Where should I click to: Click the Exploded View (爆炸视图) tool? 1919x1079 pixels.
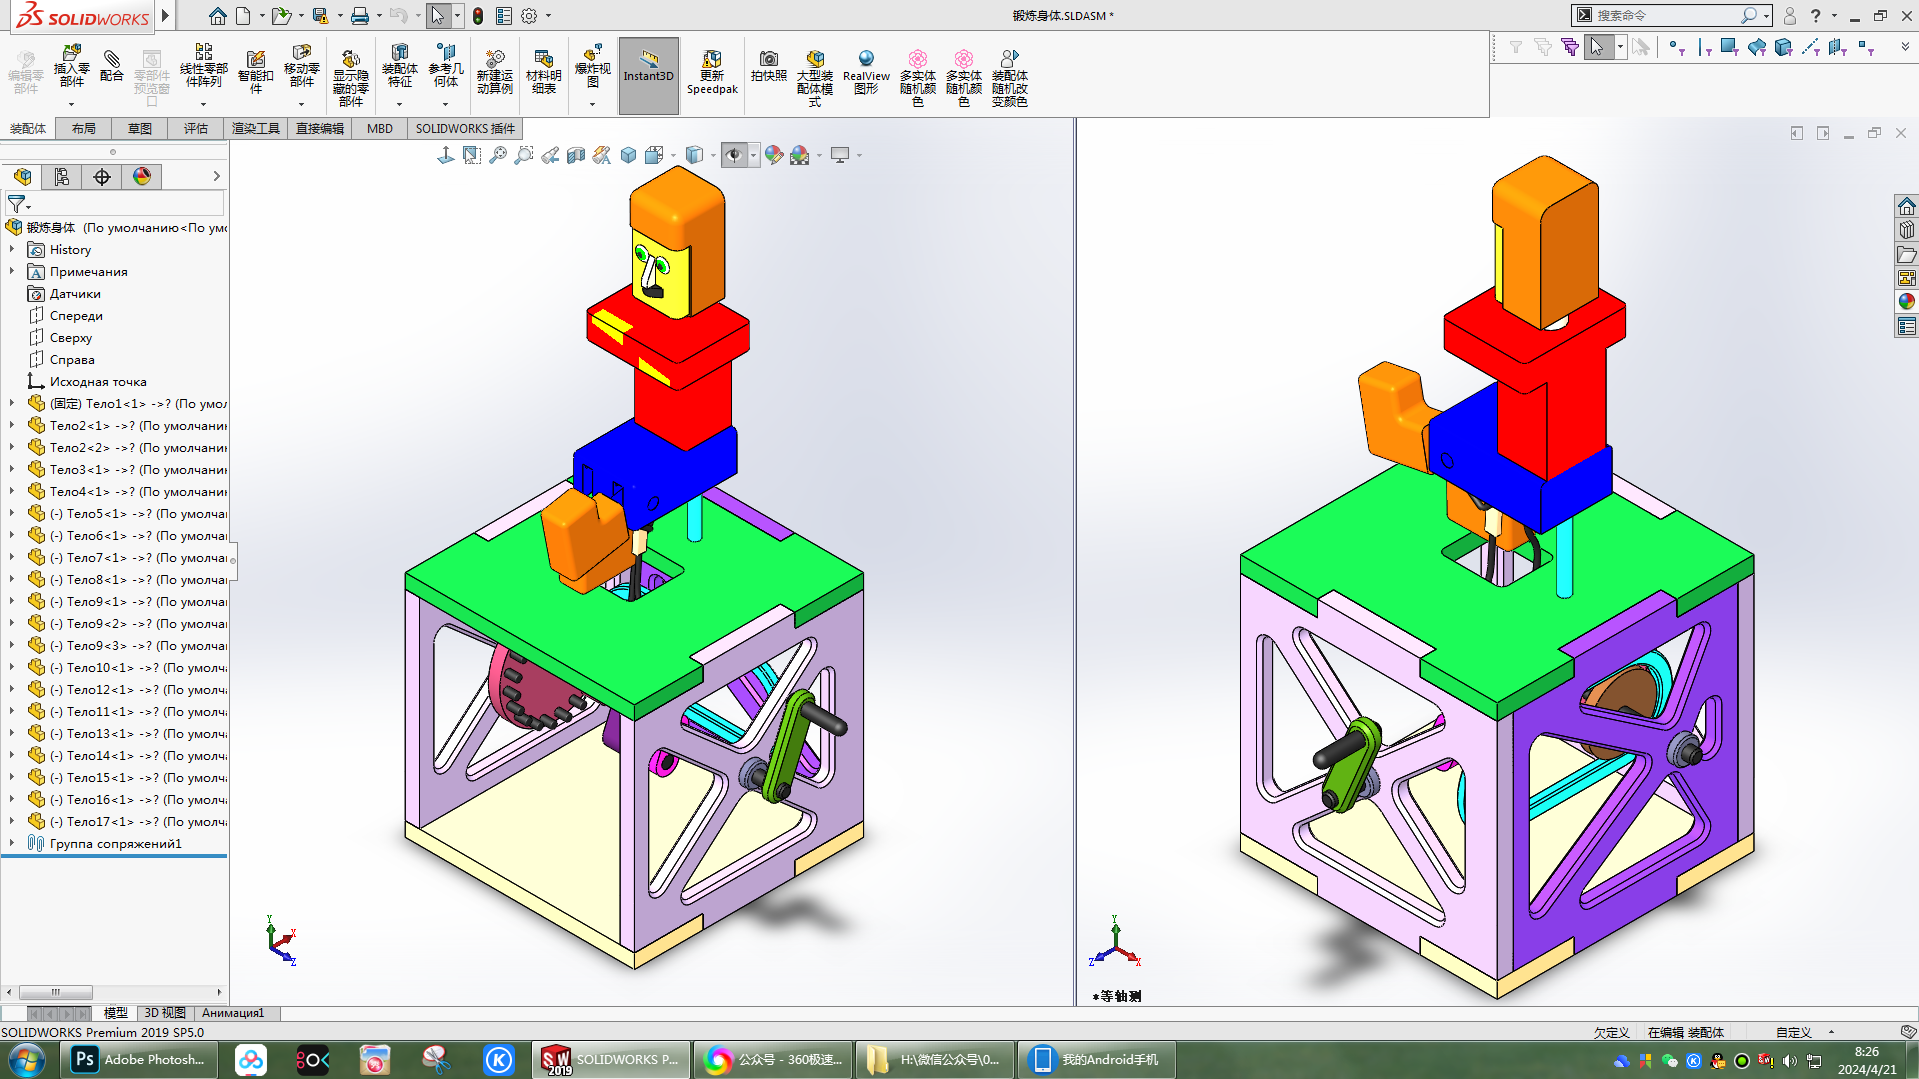tap(592, 66)
